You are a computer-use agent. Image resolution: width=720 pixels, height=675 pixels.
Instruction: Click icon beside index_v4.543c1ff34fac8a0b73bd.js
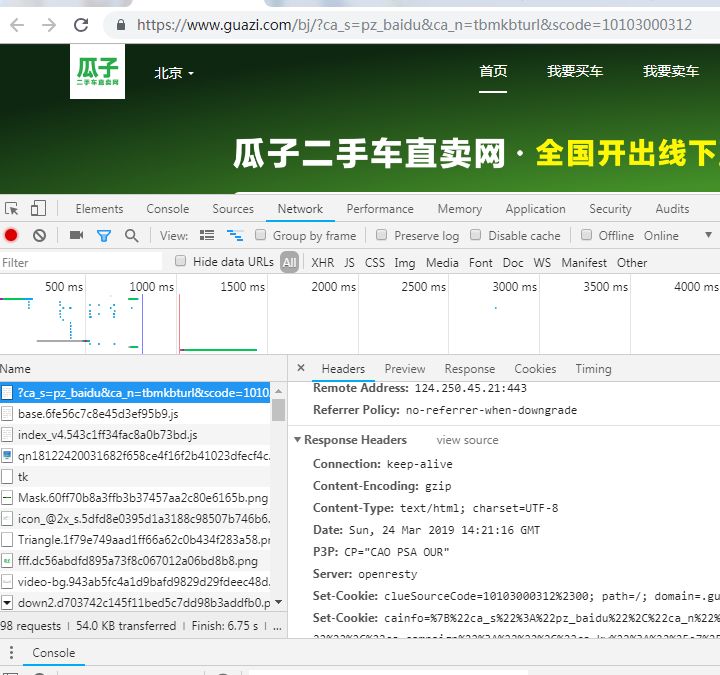[7, 435]
